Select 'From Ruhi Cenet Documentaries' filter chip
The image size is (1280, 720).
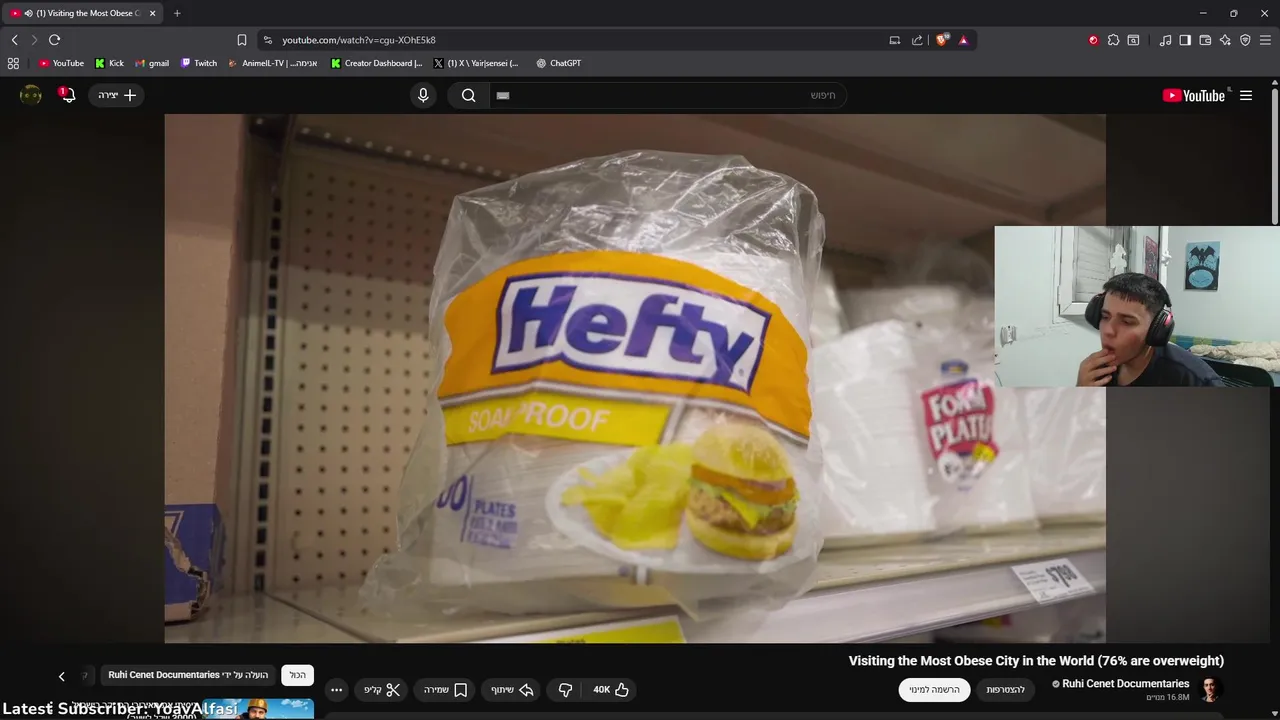pyautogui.click(x=188, y=675)
